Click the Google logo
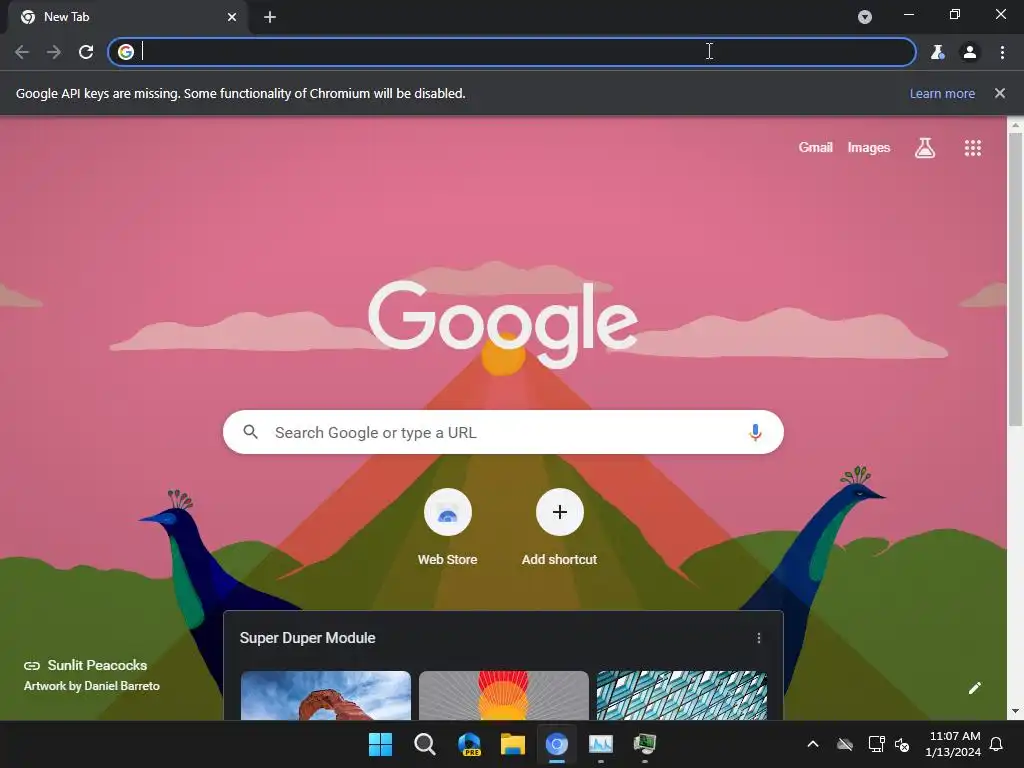This screenshot has width=1024, height=768. point(503,324)
